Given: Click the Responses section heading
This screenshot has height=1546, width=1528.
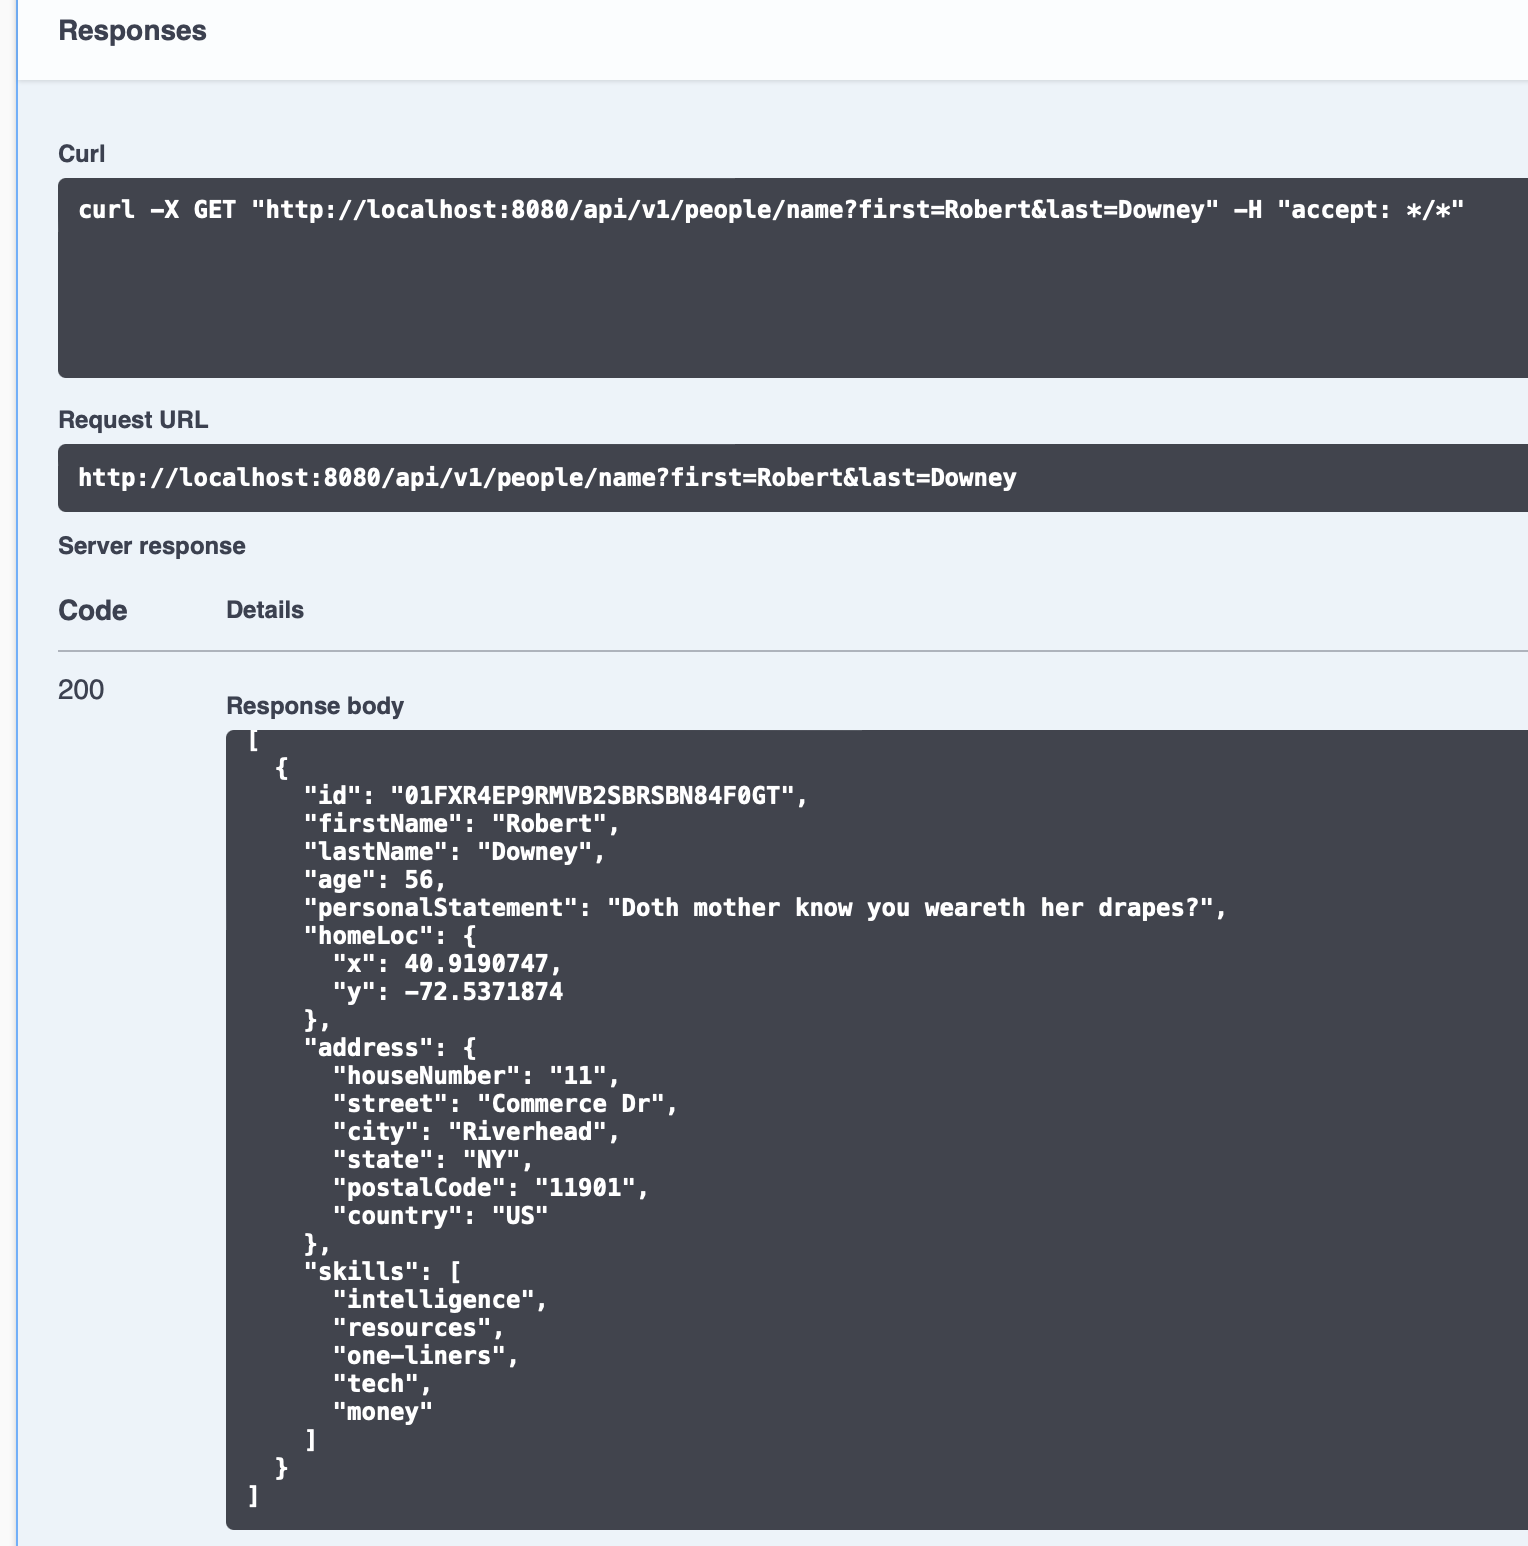Looking at the screenshot, I should click(x=132, y=31).
